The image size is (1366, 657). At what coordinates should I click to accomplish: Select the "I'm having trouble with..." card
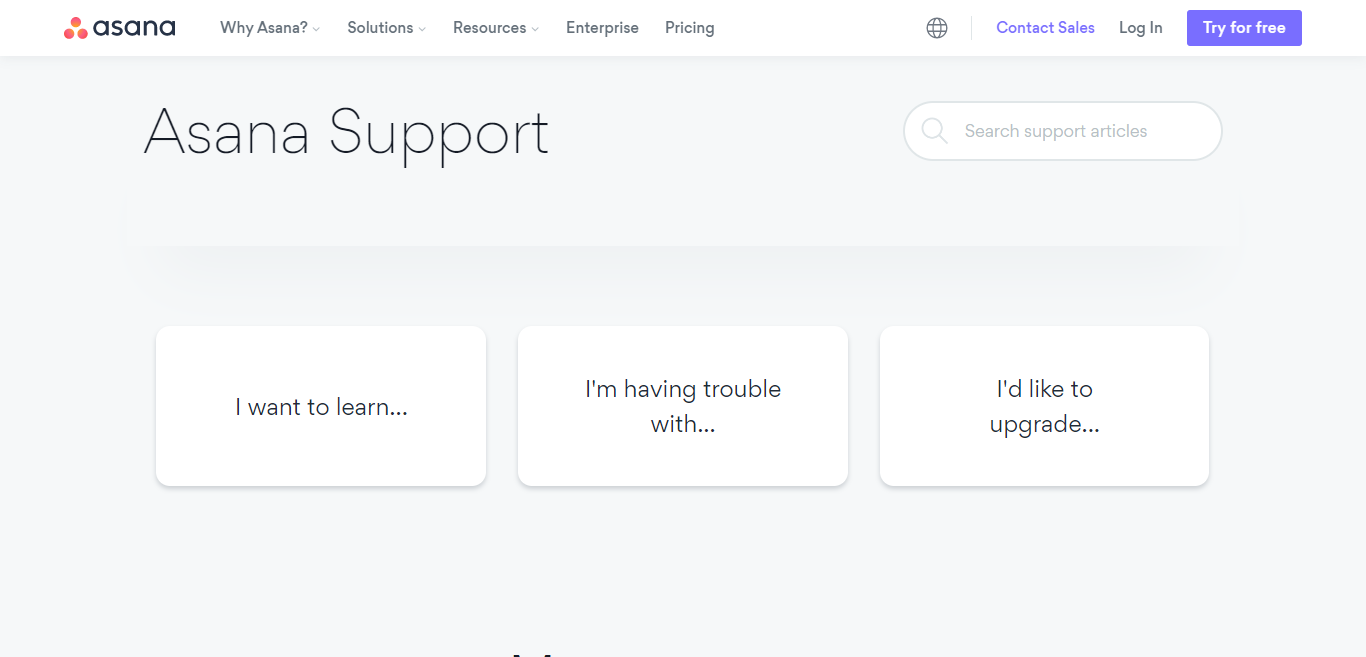(x=683, y=406)
